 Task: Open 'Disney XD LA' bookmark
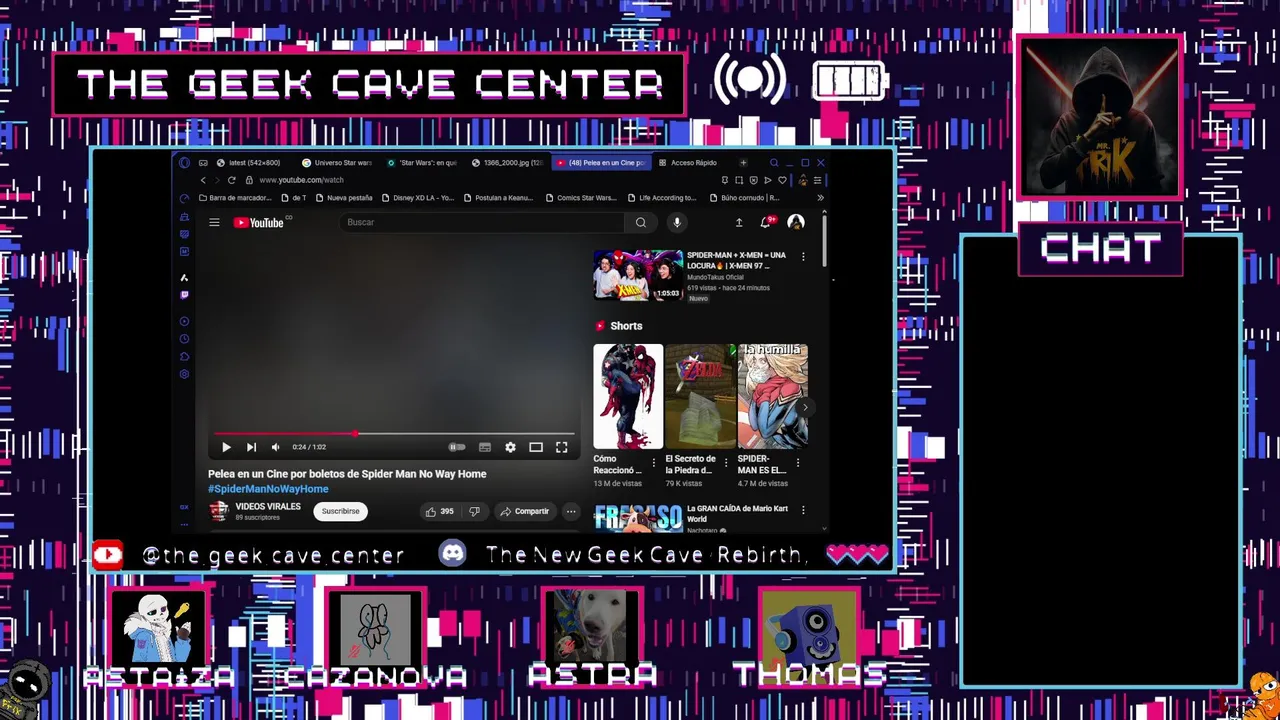click(417, 198)
